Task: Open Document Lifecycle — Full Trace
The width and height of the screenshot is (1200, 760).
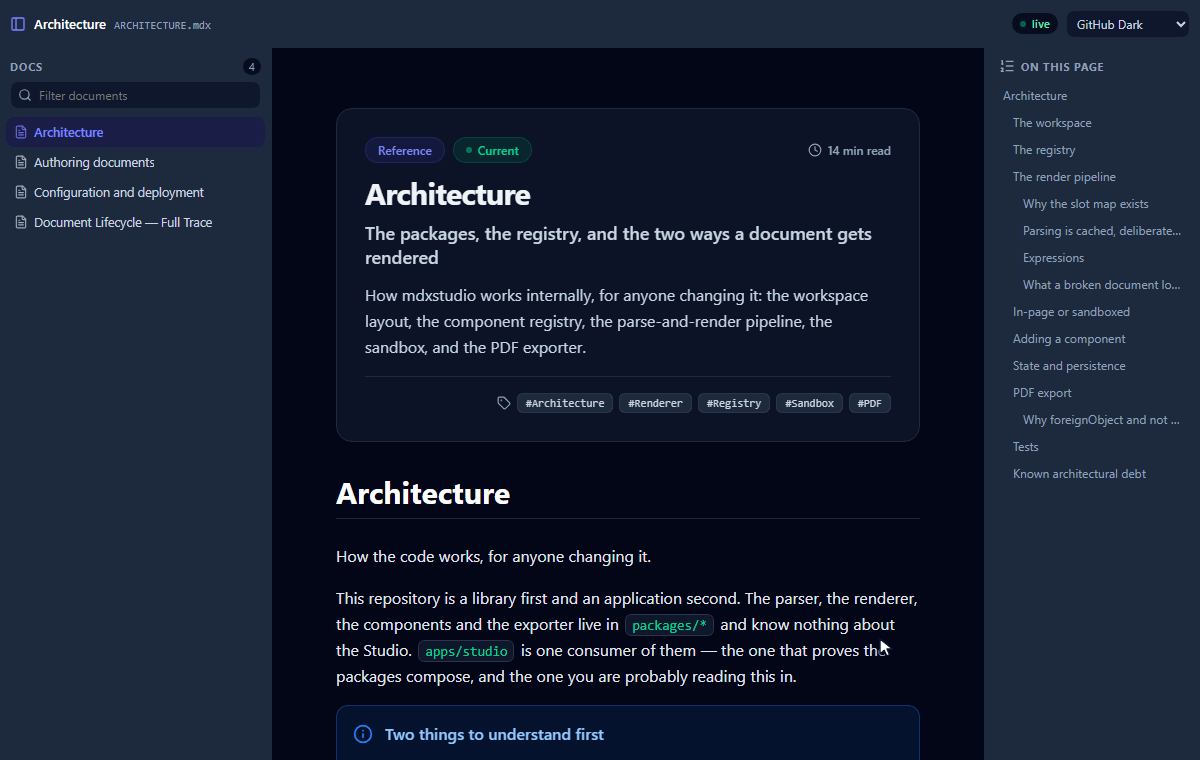Action: [x=136, y=222]
